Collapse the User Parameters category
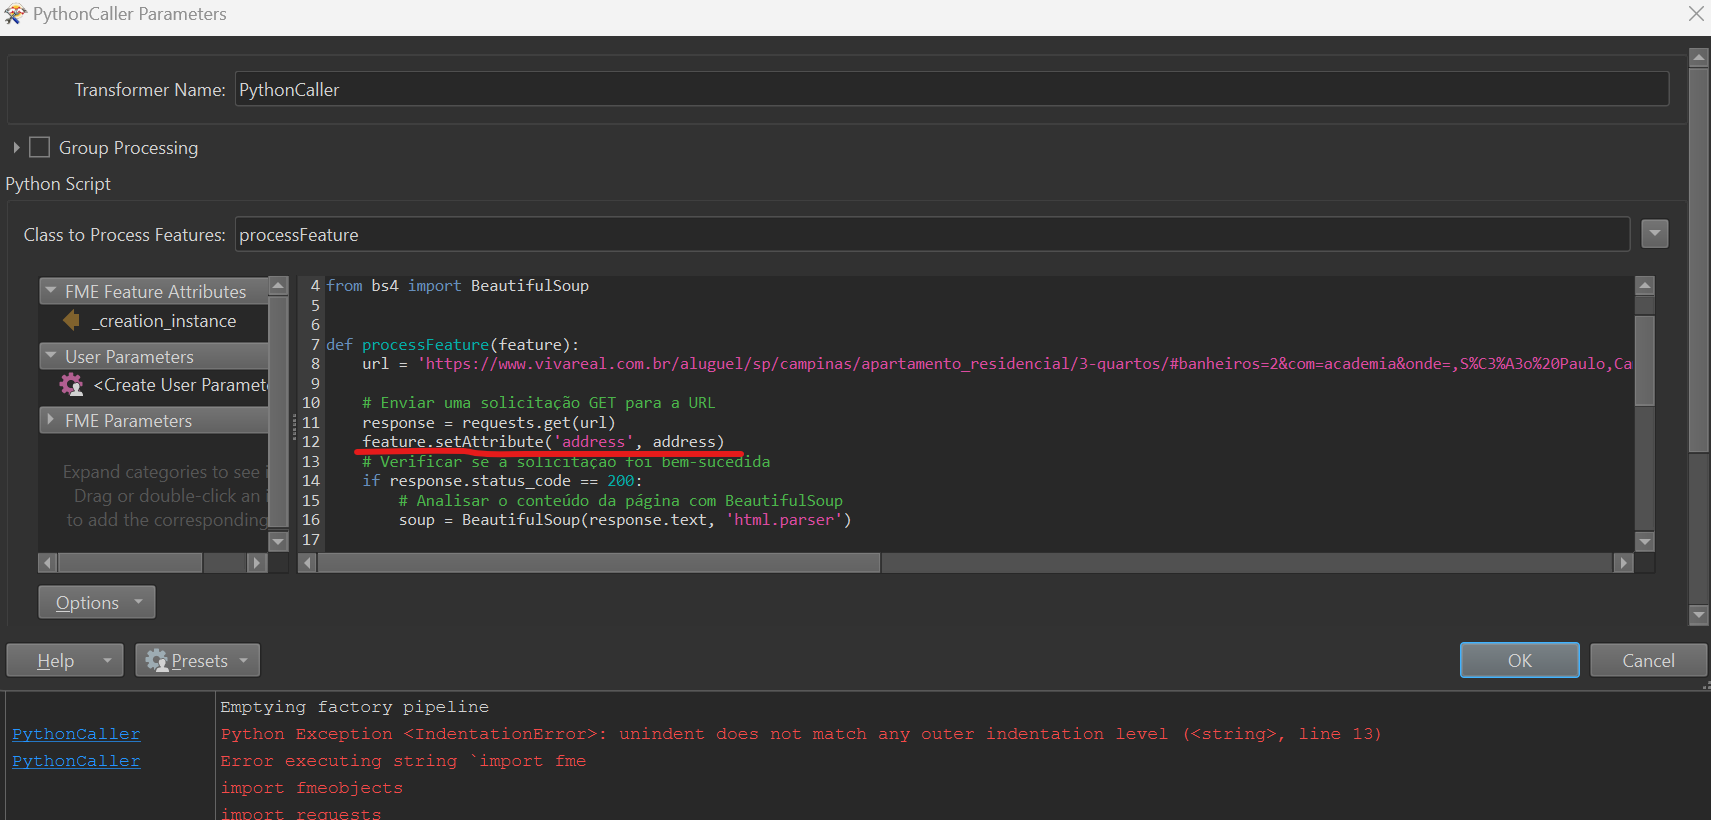The width and height of the screenshot is (1711, 820). (51, 356)
